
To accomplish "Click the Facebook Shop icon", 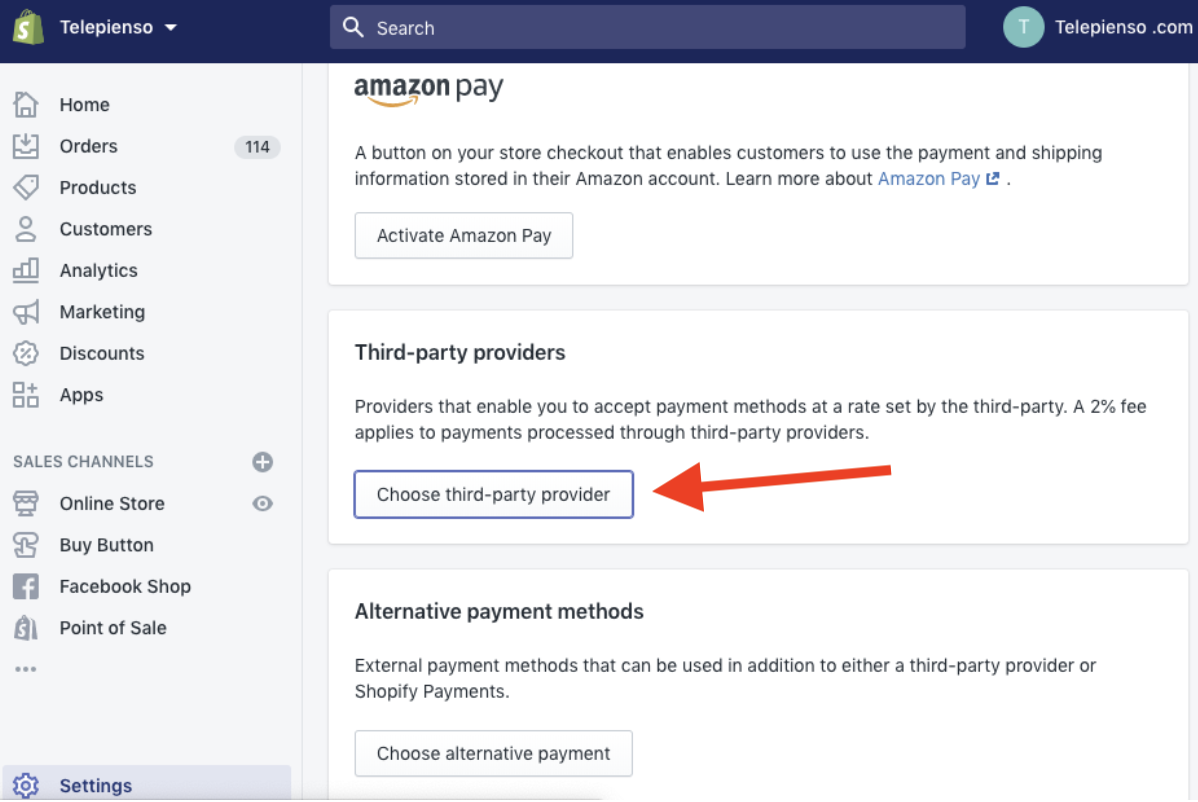I will [25, 587].
